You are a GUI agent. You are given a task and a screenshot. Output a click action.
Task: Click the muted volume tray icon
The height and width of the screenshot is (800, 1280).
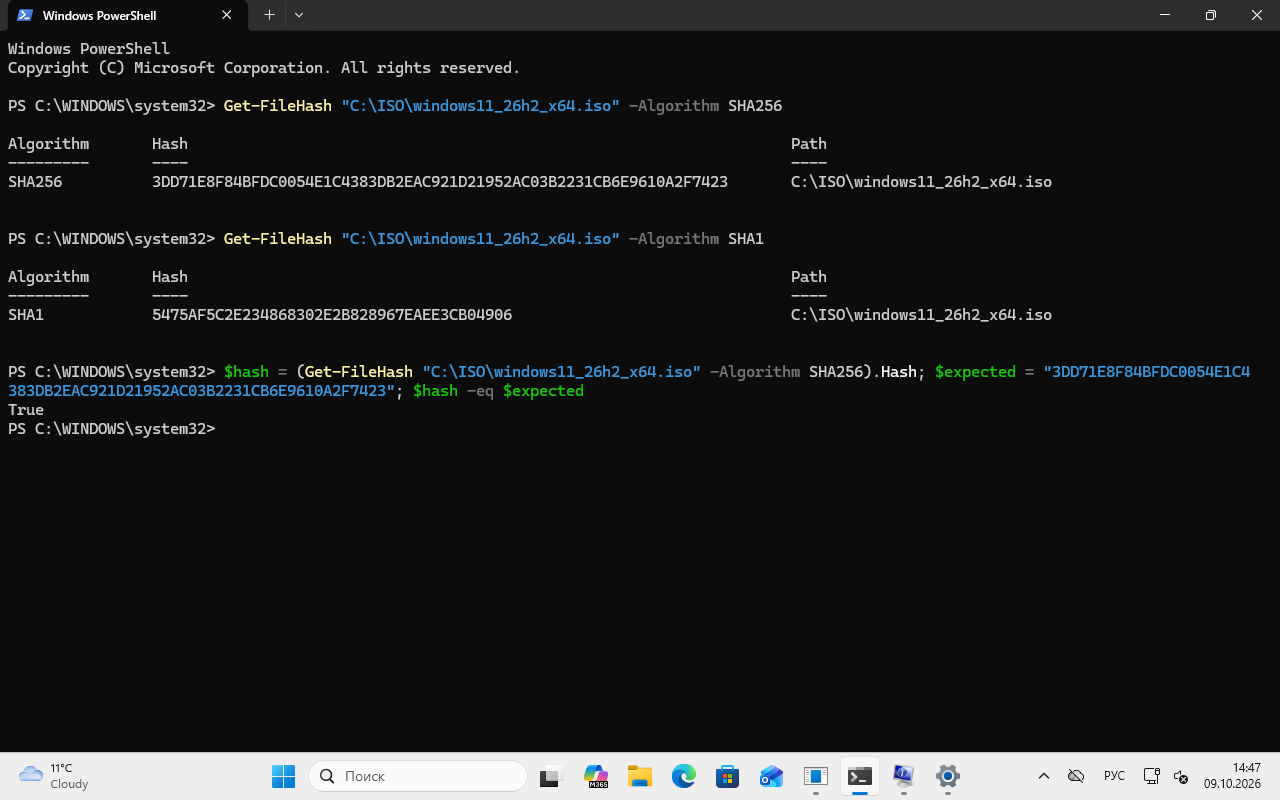pyautogui.click(x=1180, y=776)
